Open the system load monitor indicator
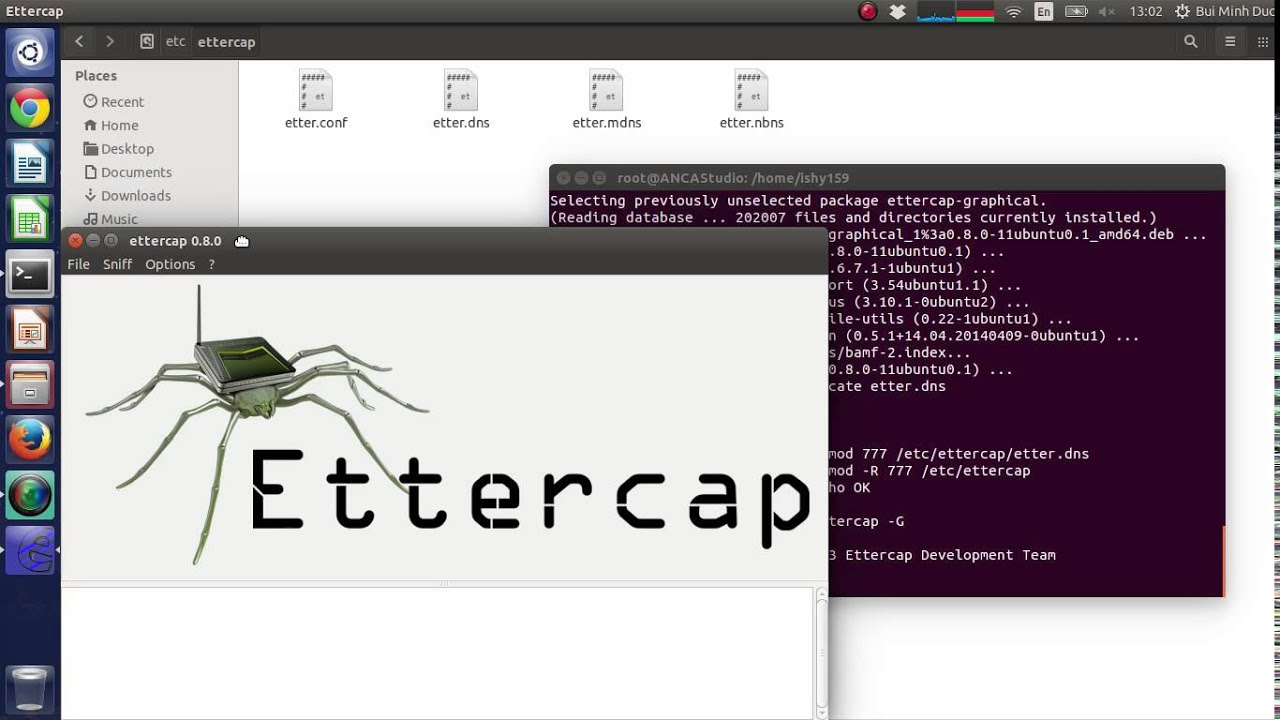This screenshot has height=720, width=1280. [955, 11]
